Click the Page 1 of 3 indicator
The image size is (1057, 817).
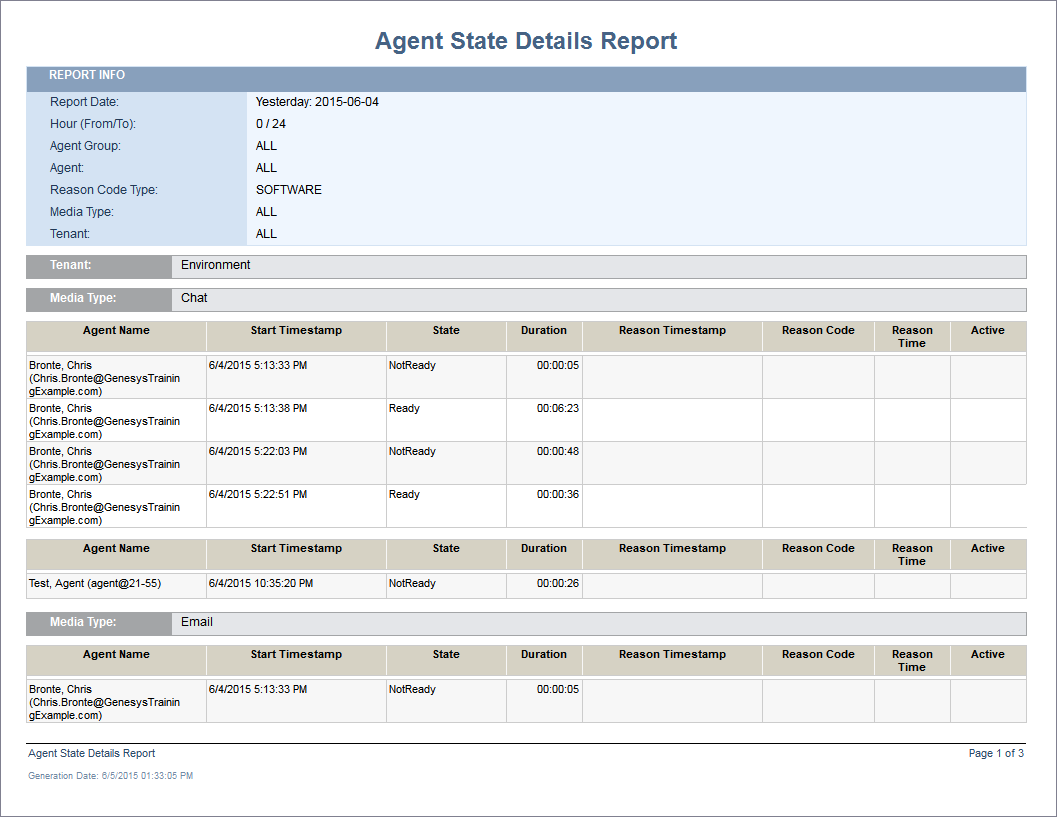point(995,753)
